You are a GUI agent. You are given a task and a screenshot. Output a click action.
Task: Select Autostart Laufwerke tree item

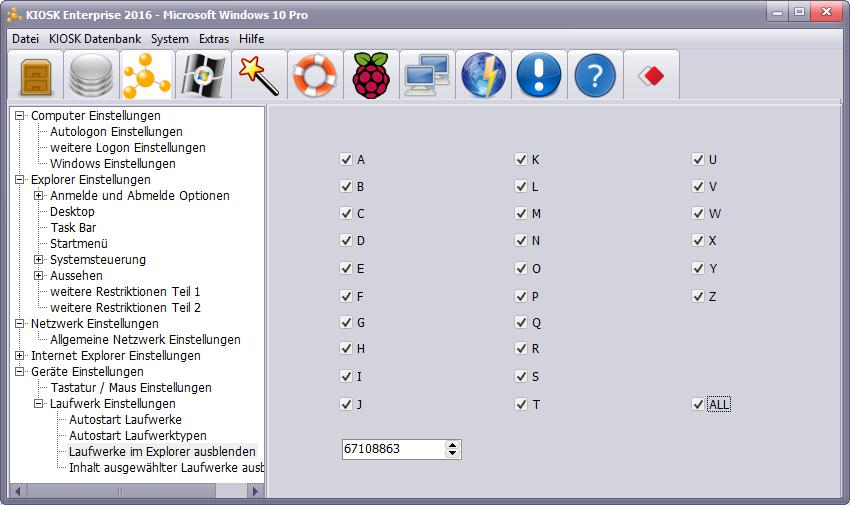click(x=125, y=419)
